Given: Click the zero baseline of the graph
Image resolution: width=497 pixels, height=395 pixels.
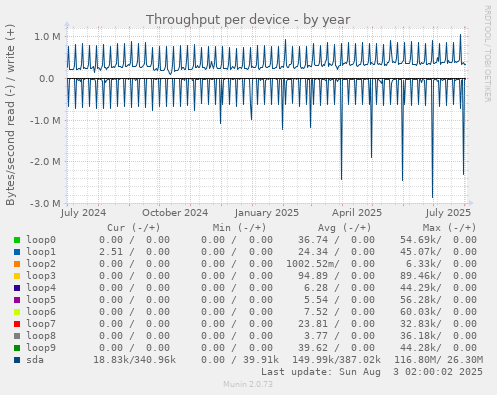Looking at the screenshot, I should pos(266,79).
